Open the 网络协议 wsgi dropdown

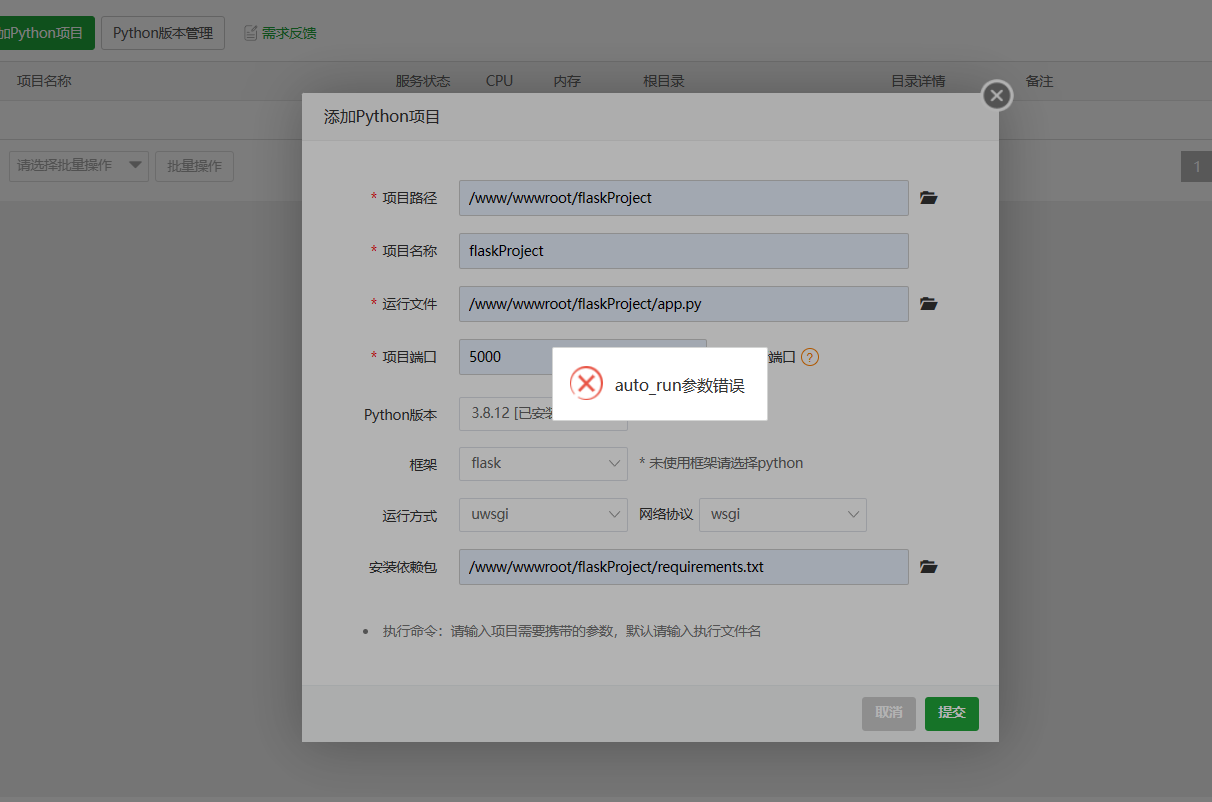coord(782,515)
